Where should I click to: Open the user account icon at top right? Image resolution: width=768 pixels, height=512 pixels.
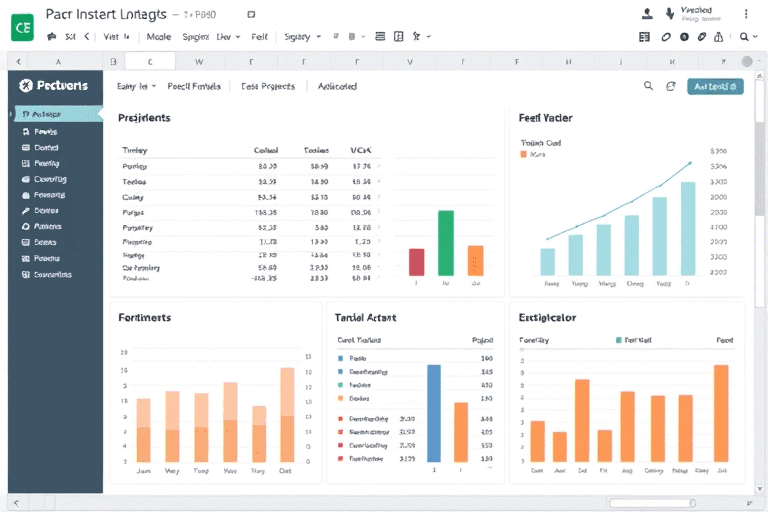point(647,14)
